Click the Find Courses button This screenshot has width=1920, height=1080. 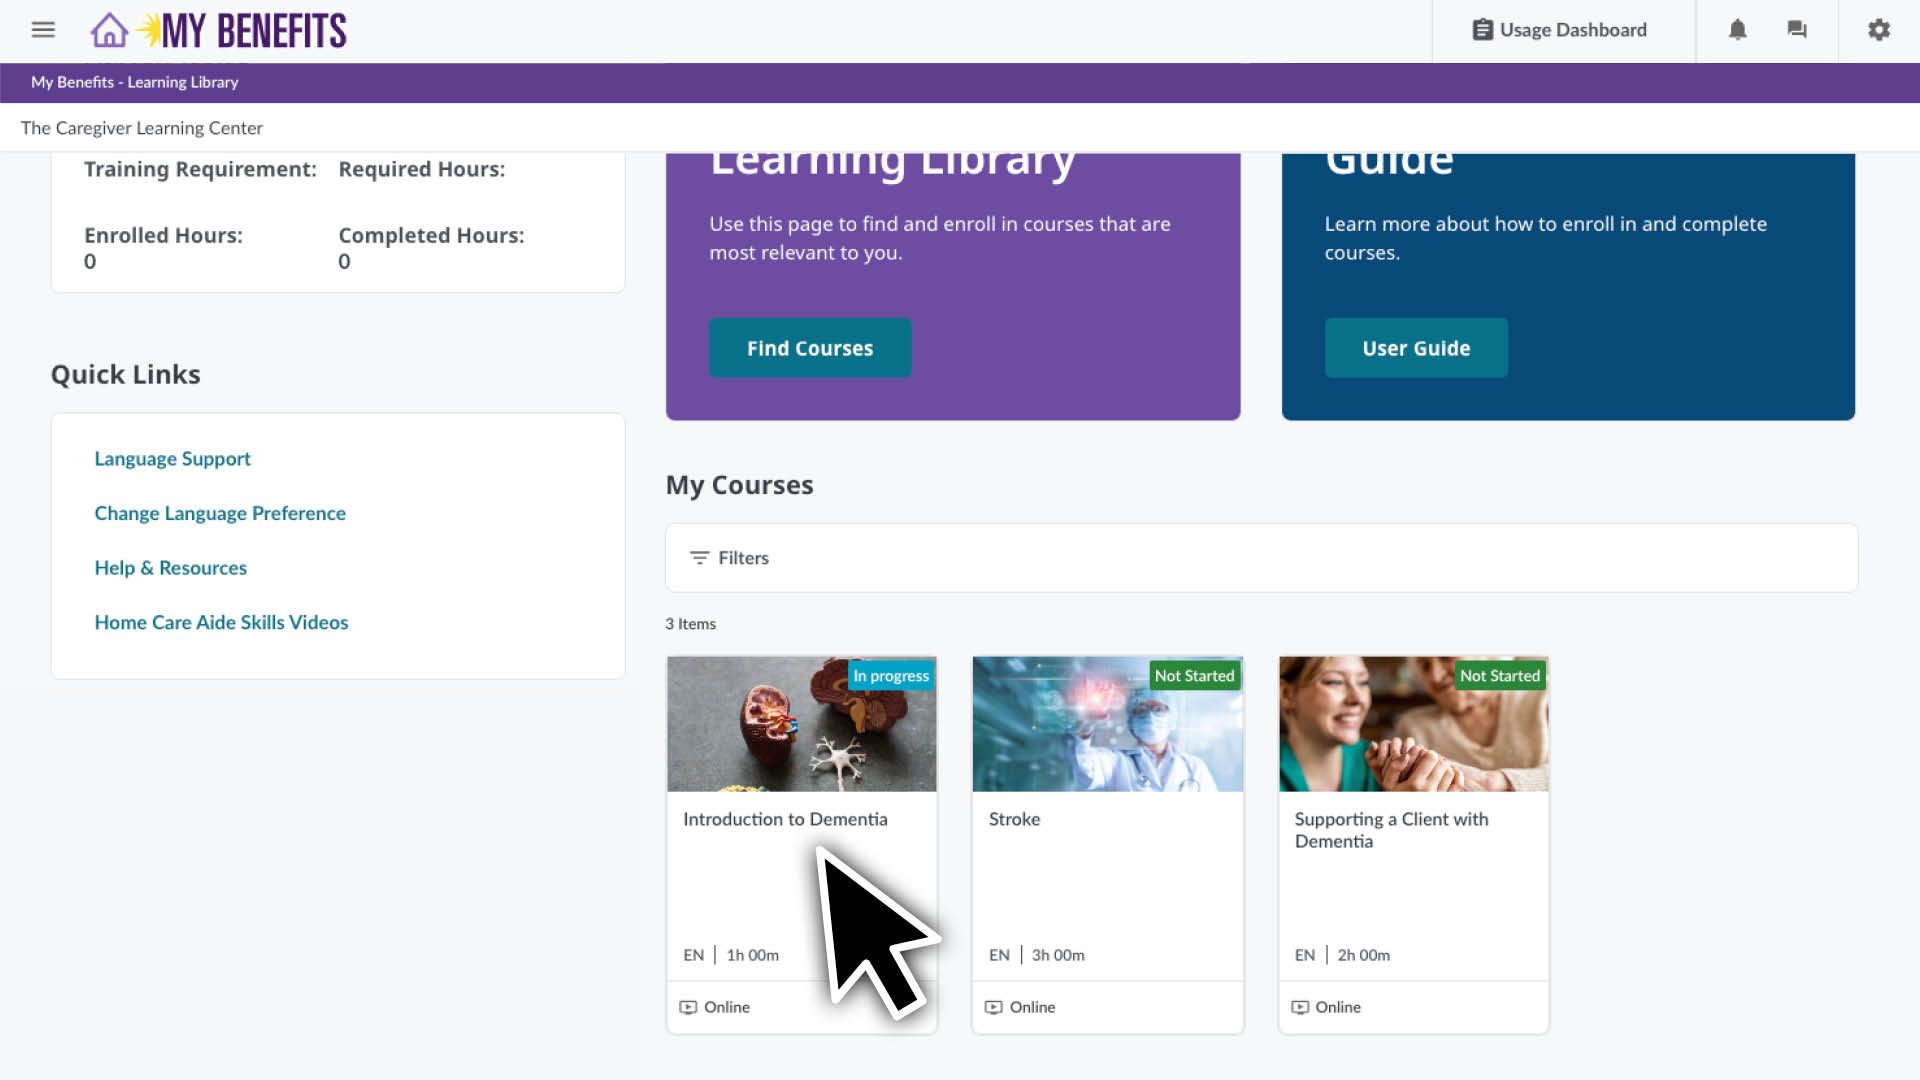tap(810, 347)
